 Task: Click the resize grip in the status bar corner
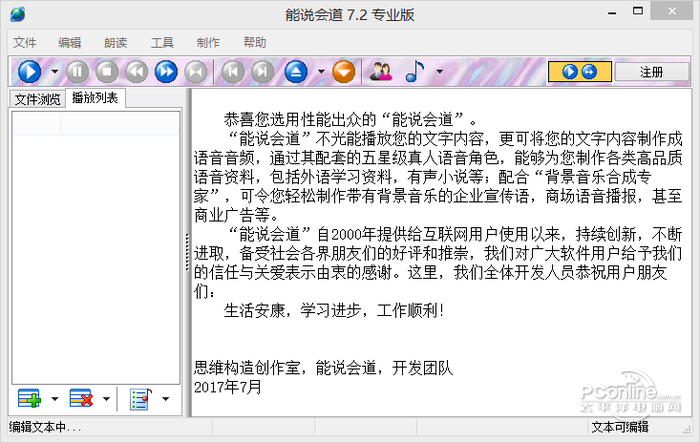(687, 430)
